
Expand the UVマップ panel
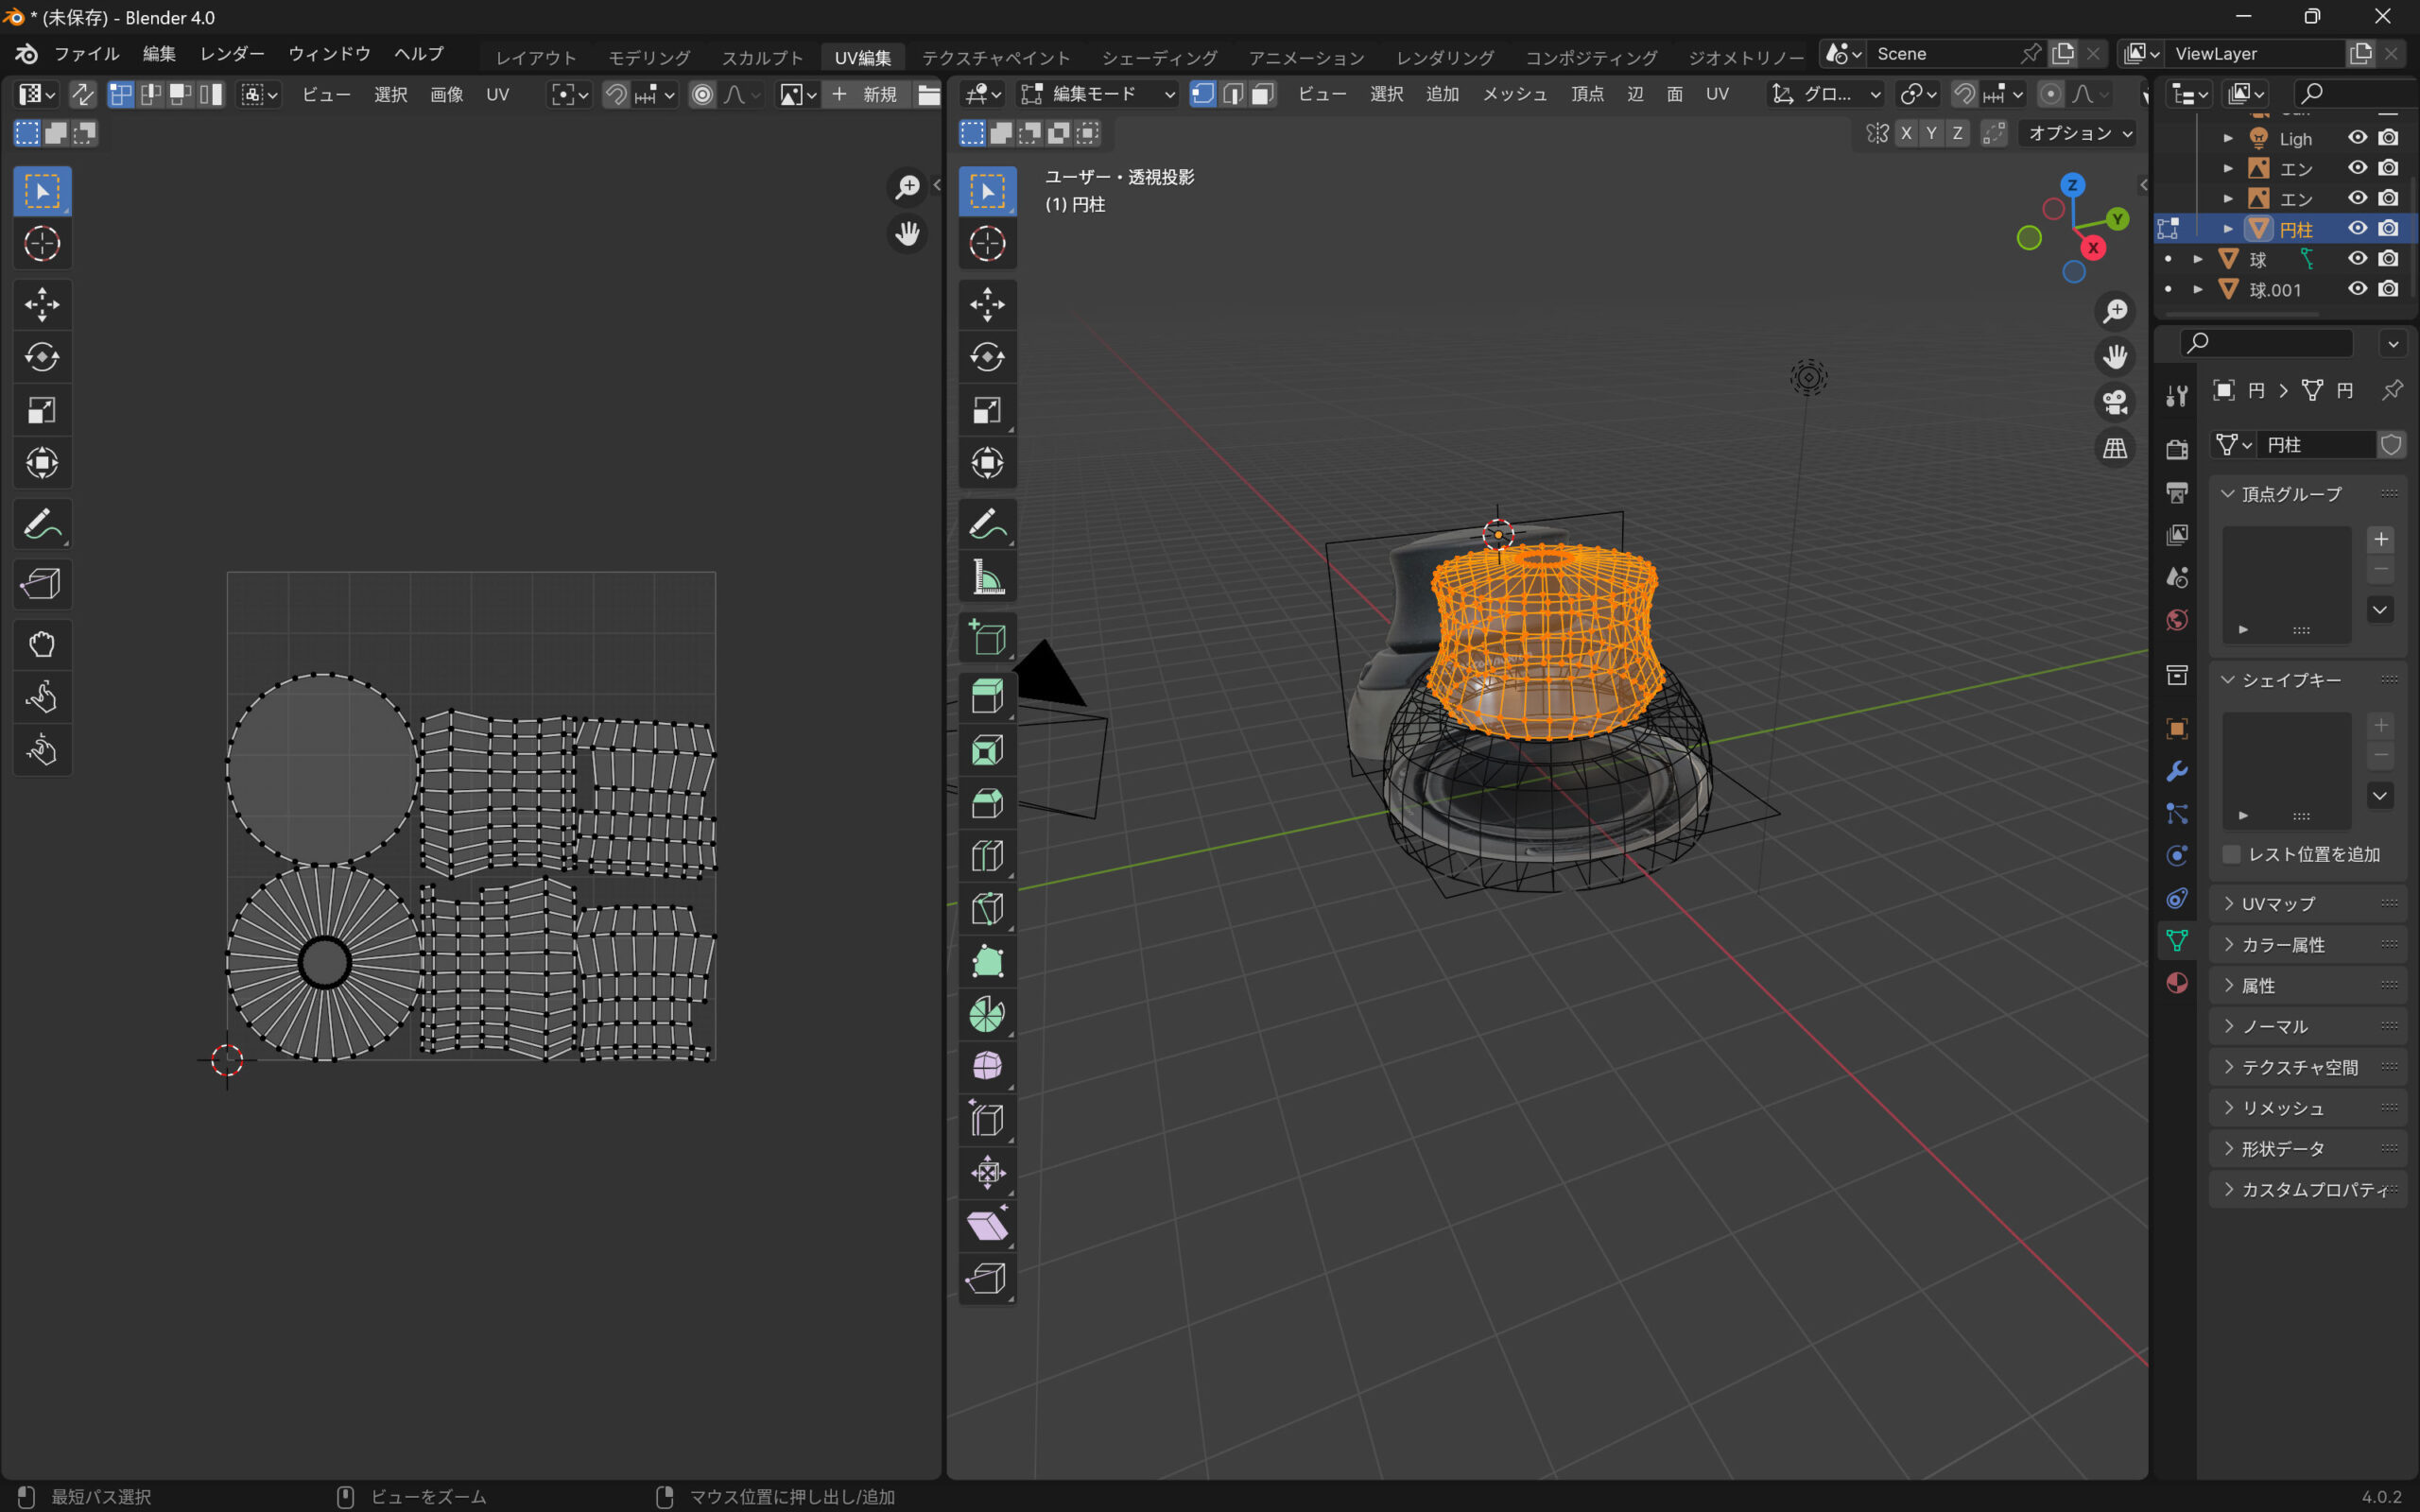pyautogui.click(x=2278, y=903)
